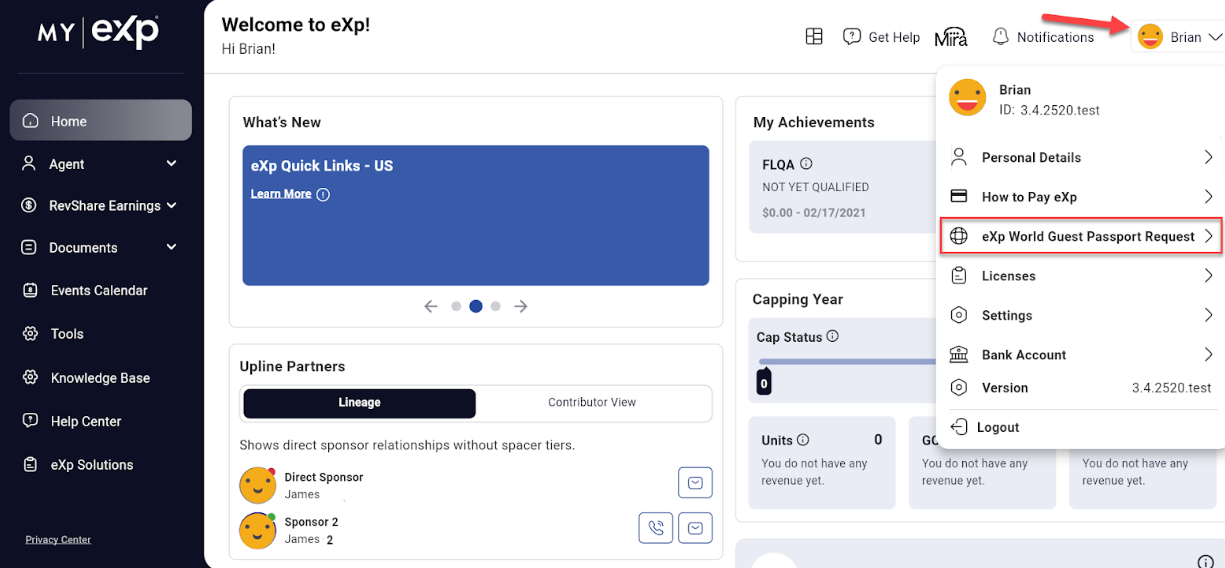The height and width of the screenshot is (568, 1225).
Task: Select the Lineage view toggle
Action: (359, 403)
